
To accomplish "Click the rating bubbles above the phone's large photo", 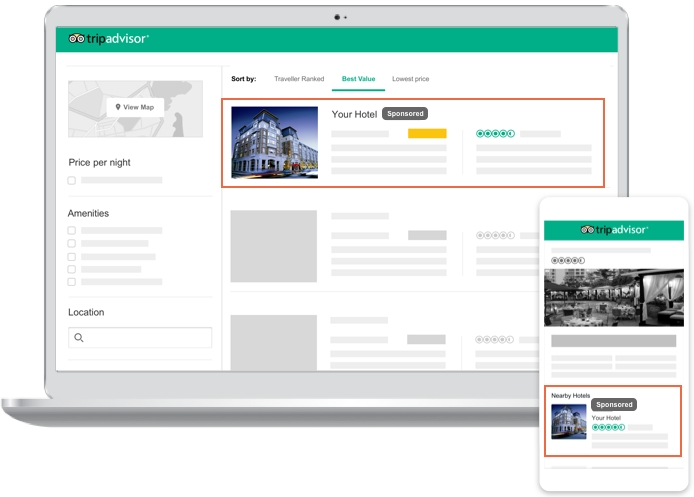I will [567, 260].
